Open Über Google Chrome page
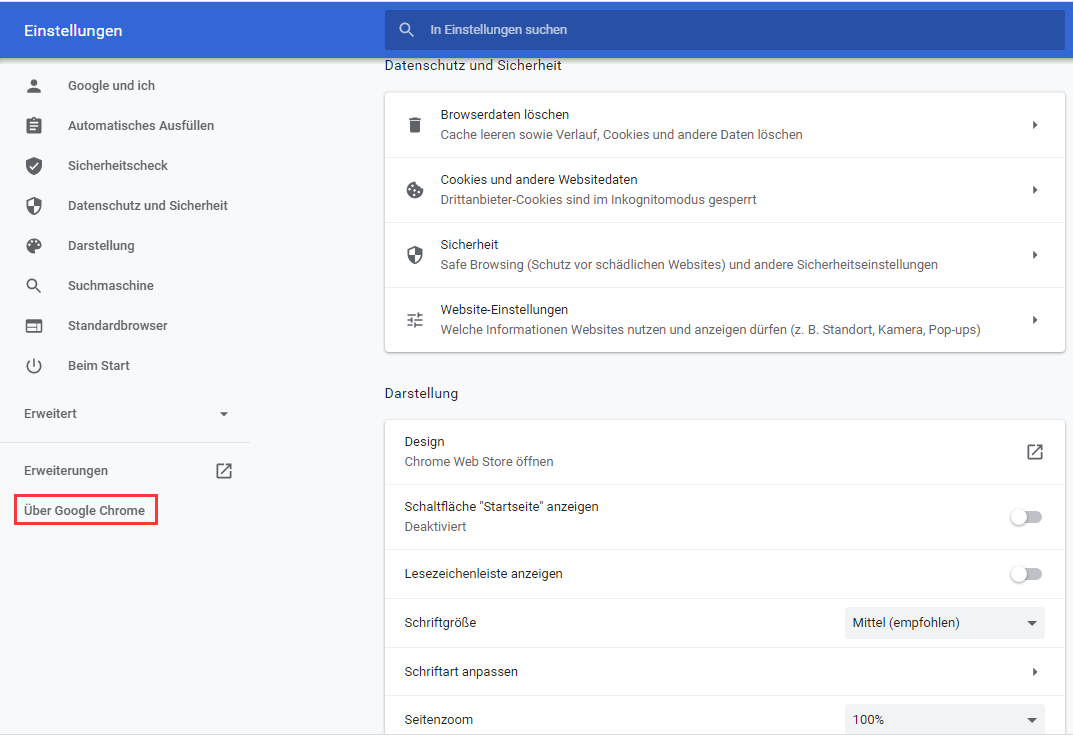The height and width of the screenshot is (738, 1073). point(84,511)
